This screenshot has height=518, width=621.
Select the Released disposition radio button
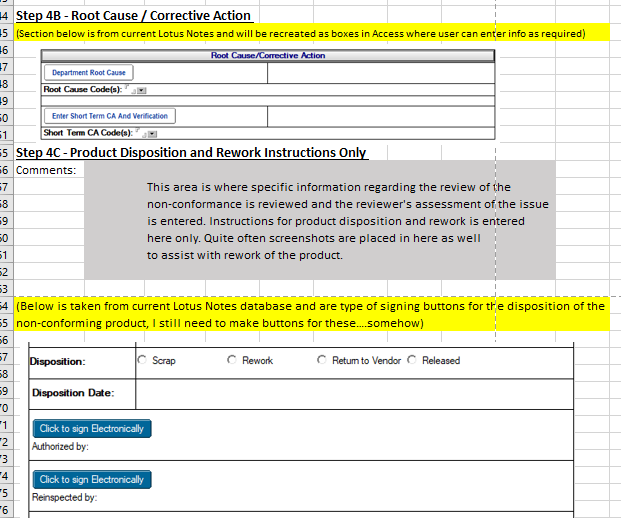412,360
